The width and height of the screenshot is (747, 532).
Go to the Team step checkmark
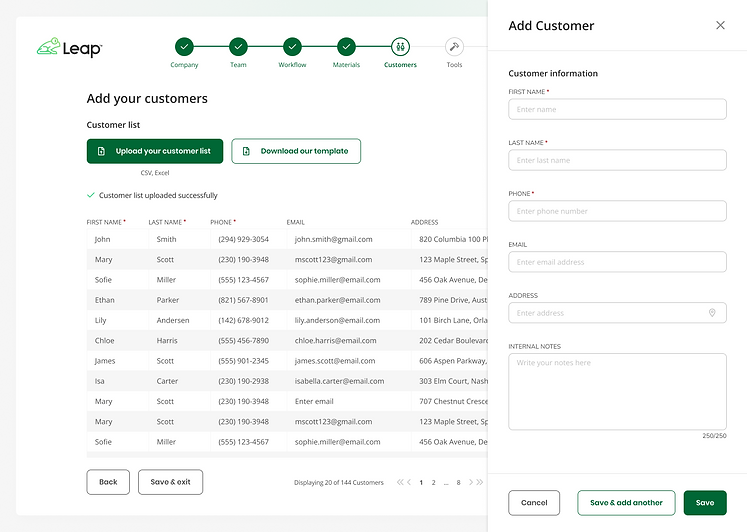click(x=238, y=47)
